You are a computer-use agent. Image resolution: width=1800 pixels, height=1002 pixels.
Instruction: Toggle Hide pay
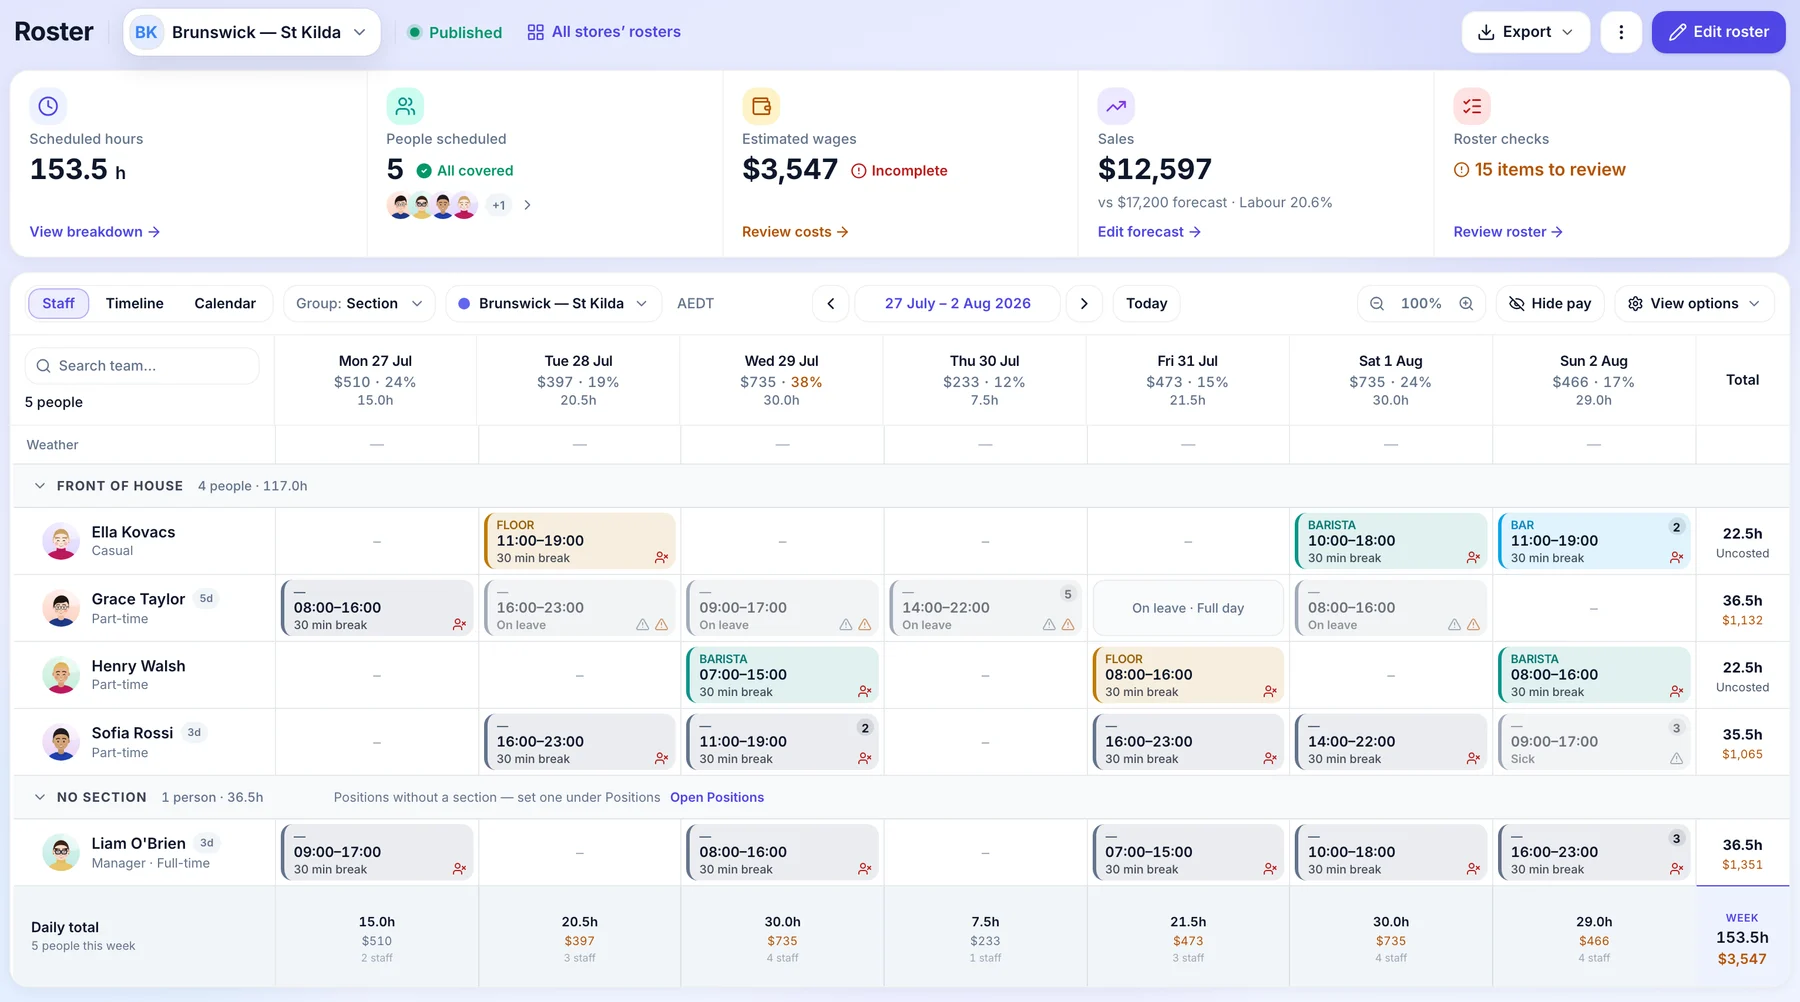pyautogui.click(x=1550, y=303)
